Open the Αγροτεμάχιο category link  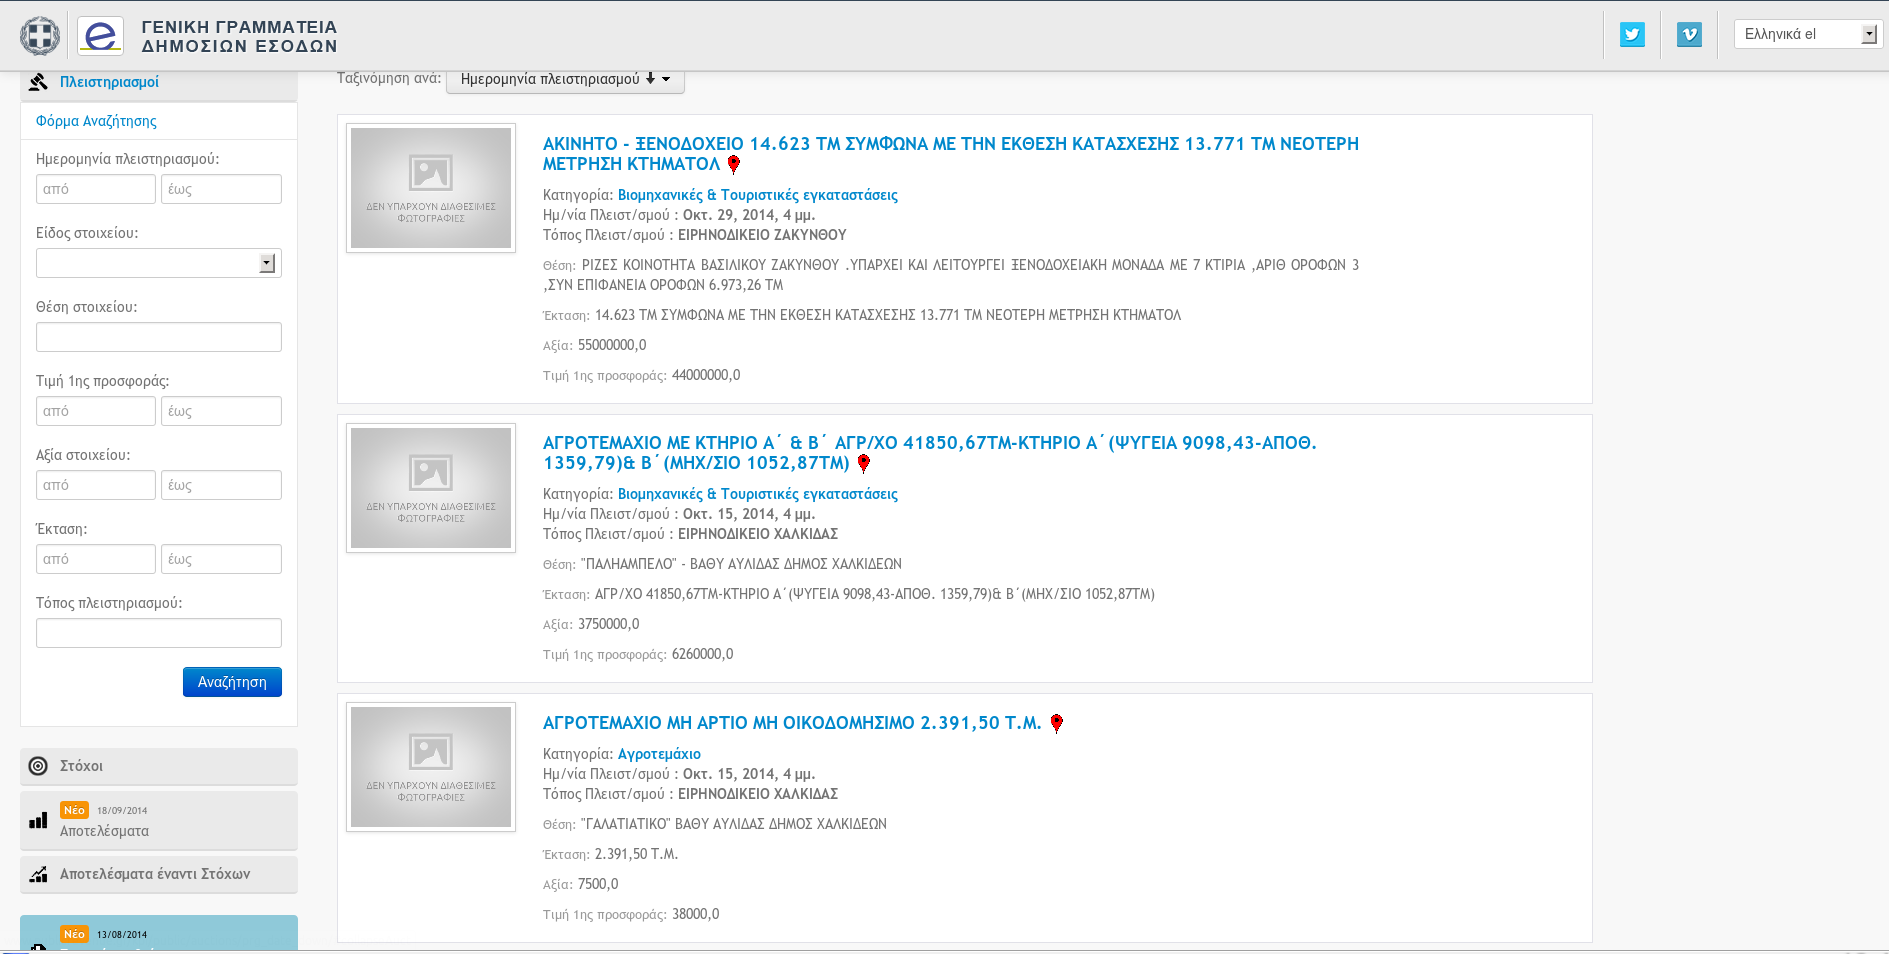pyautogui.click(x=659, y=754)
